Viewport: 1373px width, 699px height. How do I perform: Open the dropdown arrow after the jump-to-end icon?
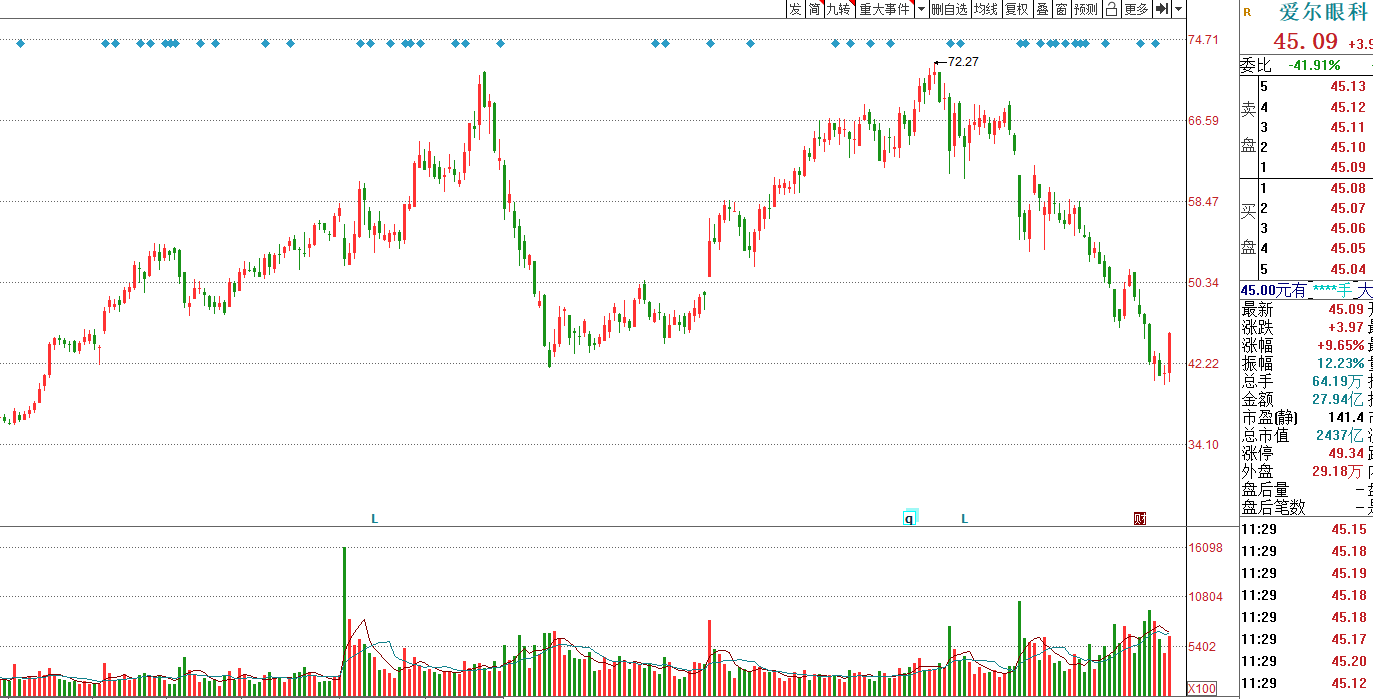[x=1178, y=9]
